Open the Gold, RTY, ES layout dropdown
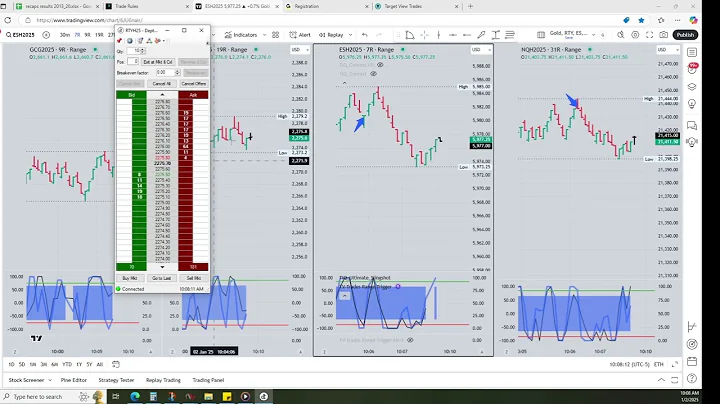The width and height of the screenshot is (720, 404). pyautogui.click(x=572, y=34)
